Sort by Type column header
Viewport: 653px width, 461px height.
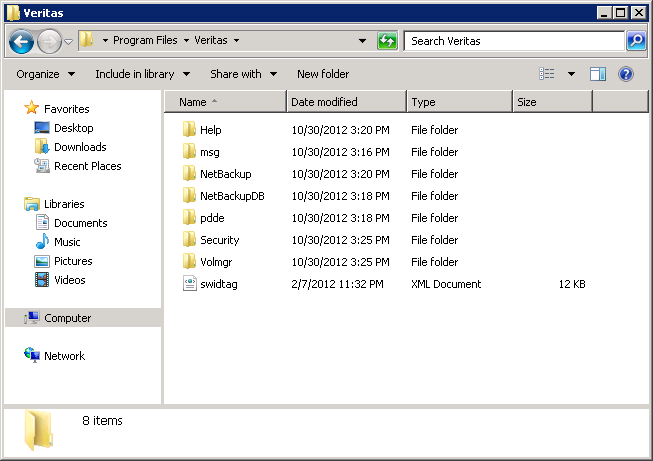[x=459, y=102]
